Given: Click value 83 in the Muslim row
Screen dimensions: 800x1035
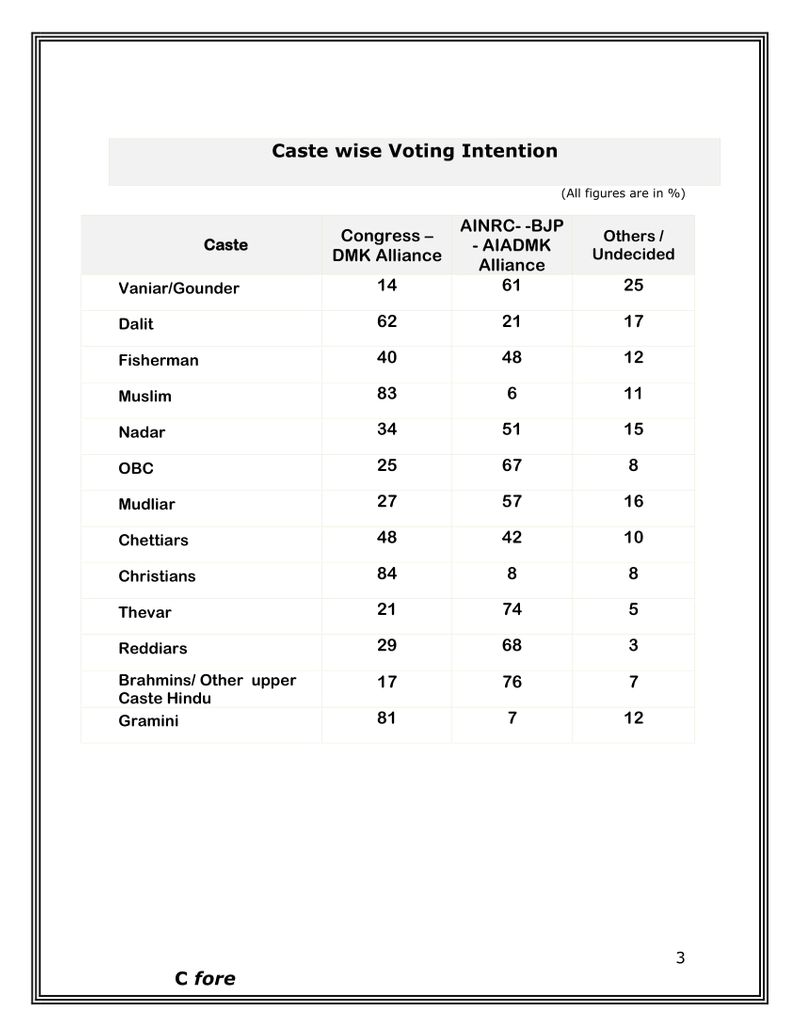Looking at the screenshot, I should click(387, 394).
